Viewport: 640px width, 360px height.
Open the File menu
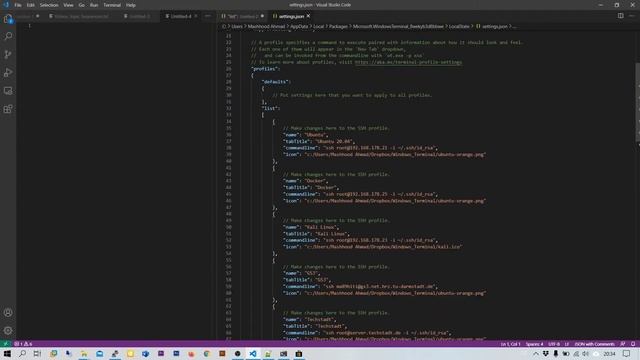[18, 5]
